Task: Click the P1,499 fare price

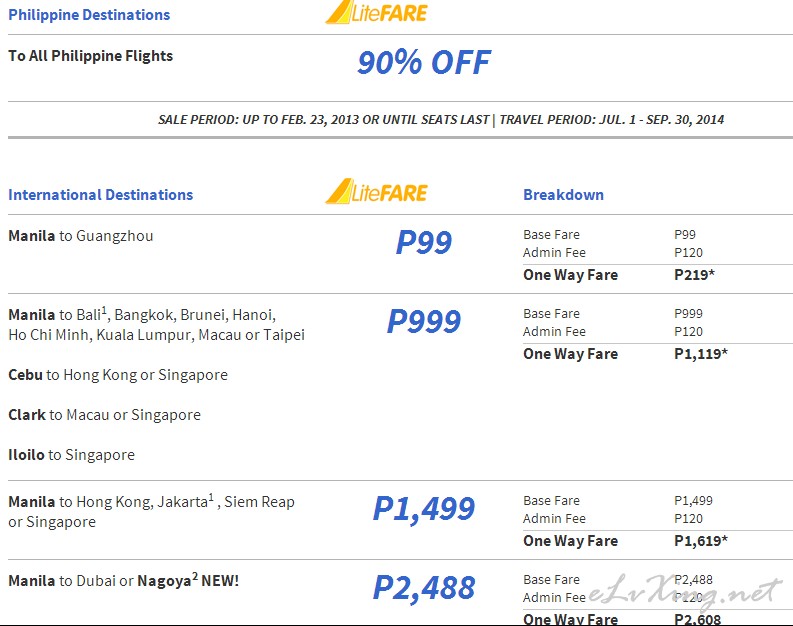Action: [x=424, y=509]
